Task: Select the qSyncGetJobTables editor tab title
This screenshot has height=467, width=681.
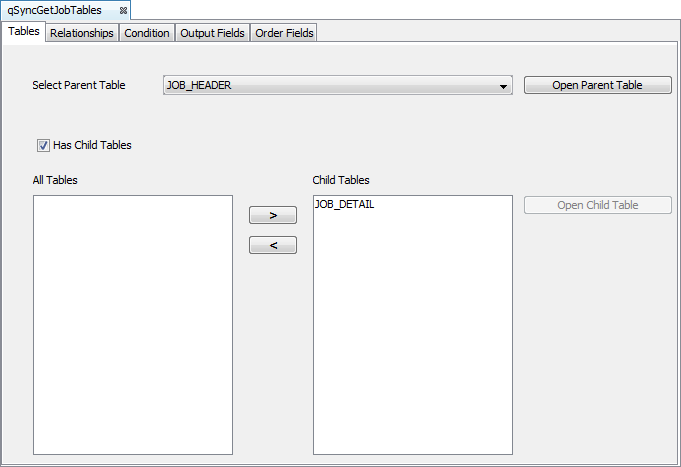Action: tap(54, 10)
